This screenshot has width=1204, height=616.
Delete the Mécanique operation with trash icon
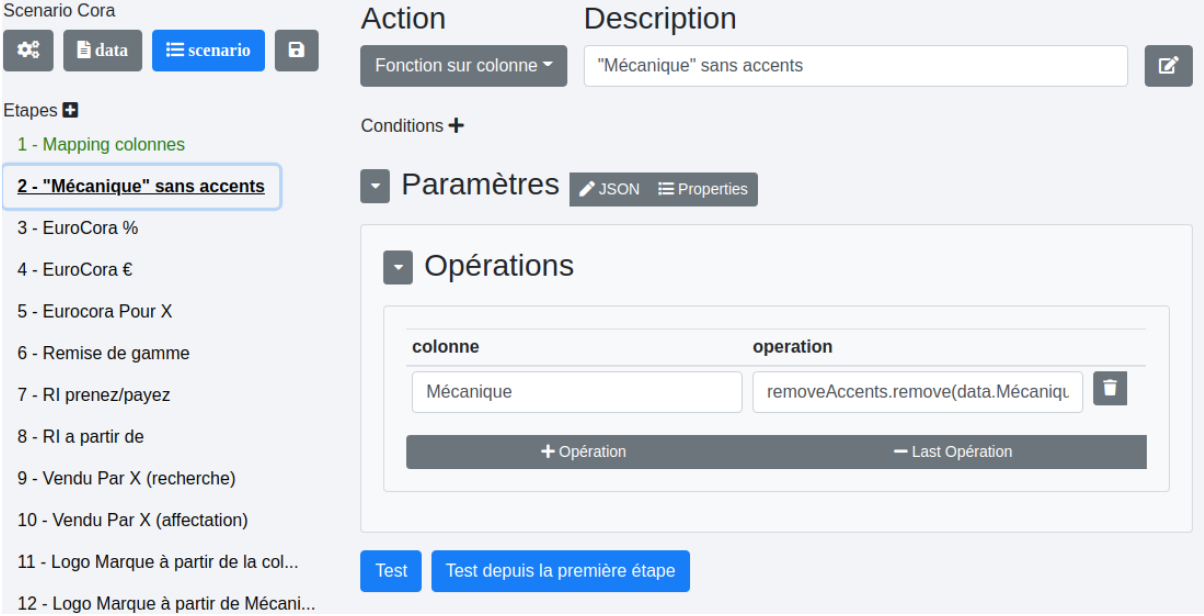click(x=1110, y=388)
